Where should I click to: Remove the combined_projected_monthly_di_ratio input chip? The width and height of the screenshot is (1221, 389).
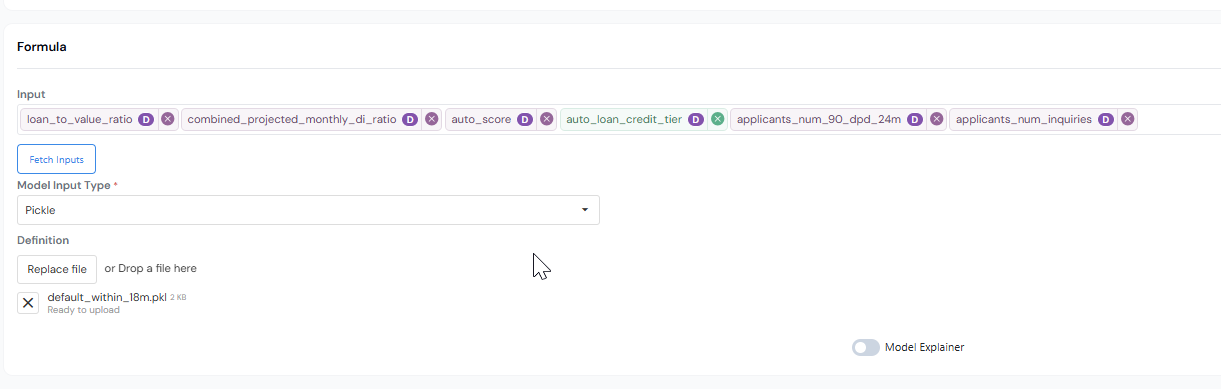pos(432,119)
